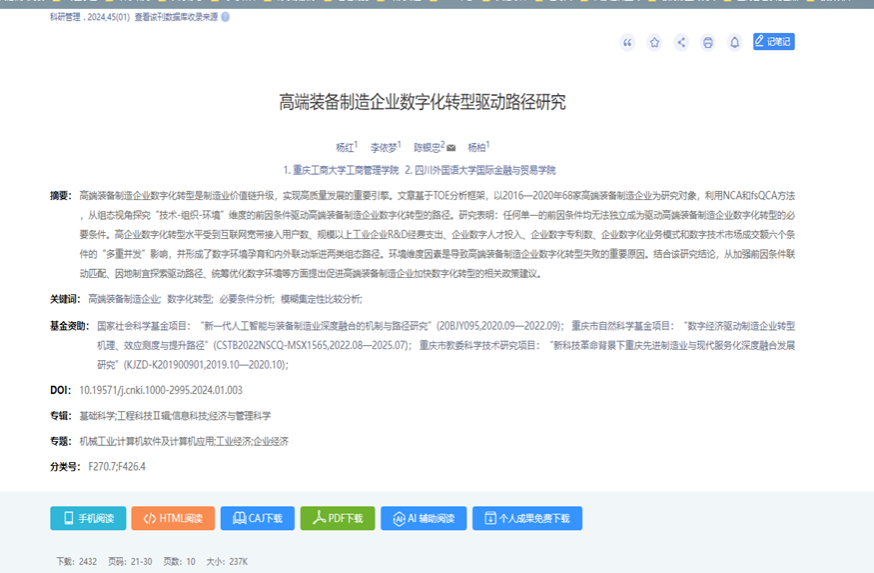Image resolution: width=874 pixels, height=573 pixels.
Task: Open author 李依梦's link
Action: click(384, 147)
